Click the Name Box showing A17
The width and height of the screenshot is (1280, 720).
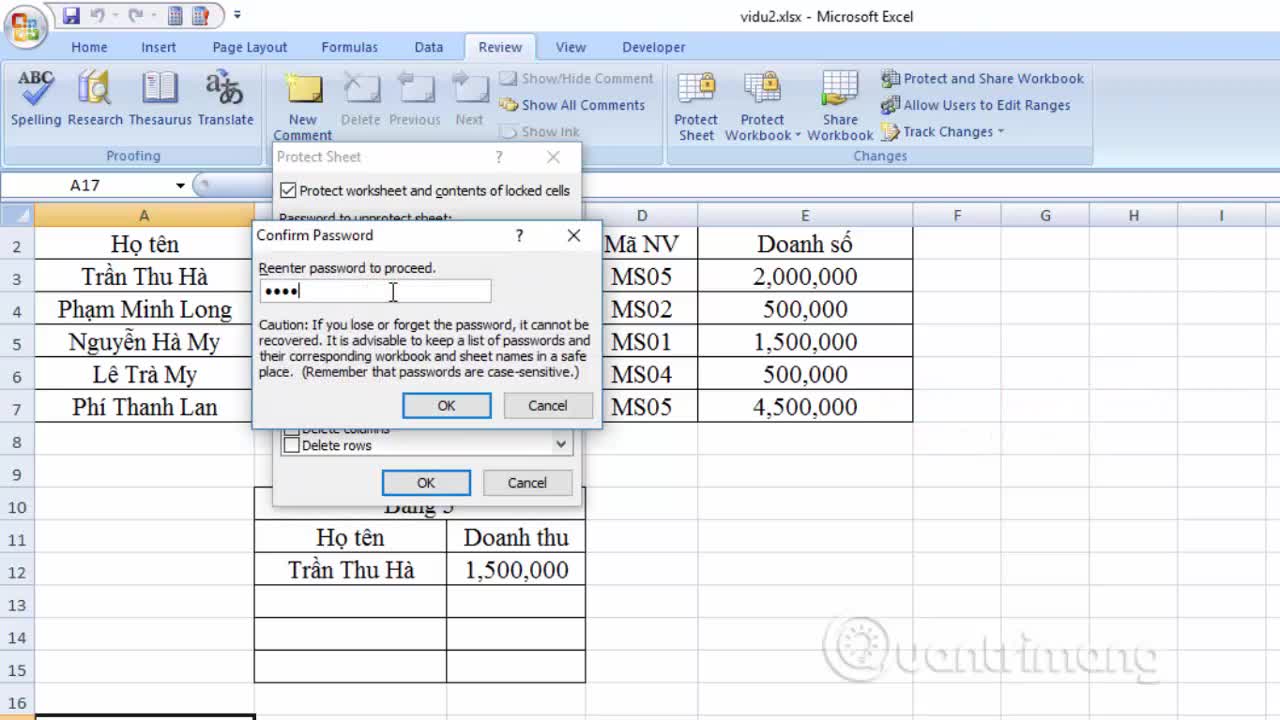tap(86, 185)
